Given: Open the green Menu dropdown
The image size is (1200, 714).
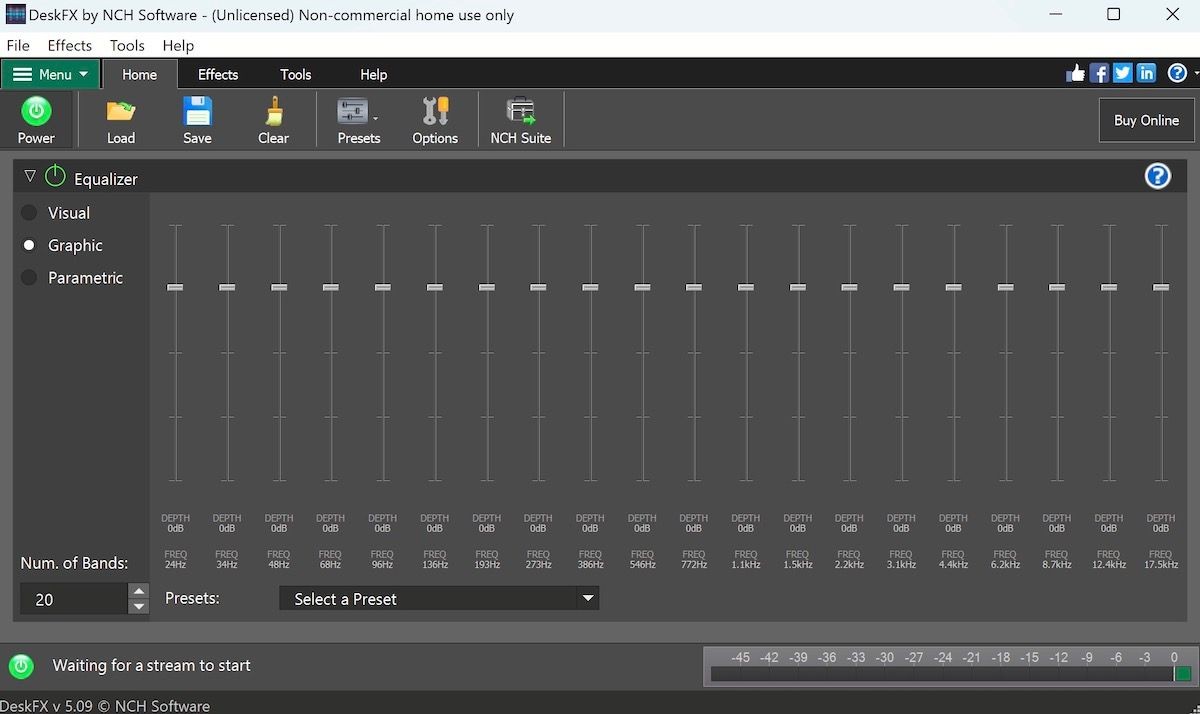Looking at the screenshot, I should click(49, 74).
